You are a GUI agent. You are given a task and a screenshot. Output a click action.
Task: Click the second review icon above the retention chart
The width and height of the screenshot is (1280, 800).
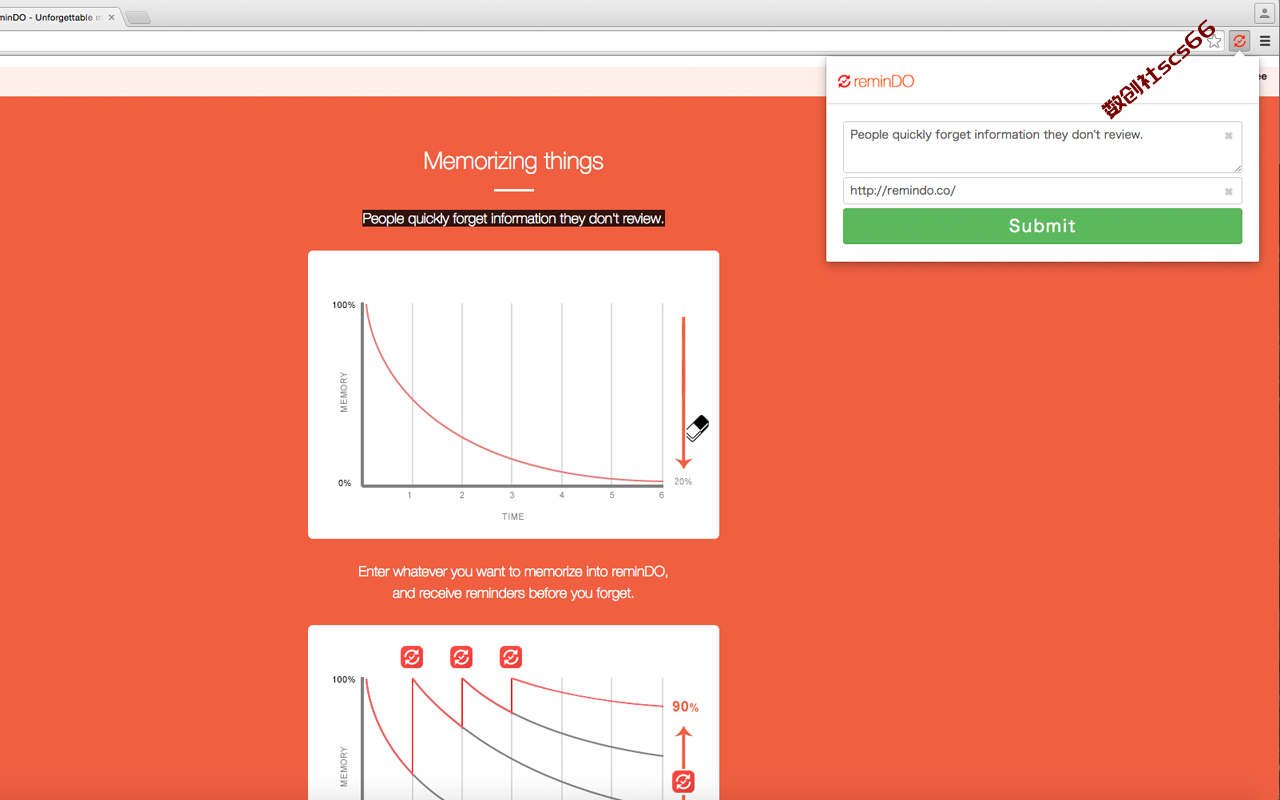coord(461,657)
